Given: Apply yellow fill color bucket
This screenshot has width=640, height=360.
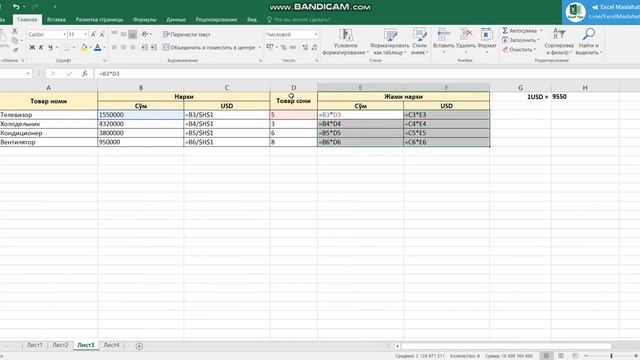Looking at the screenshot, I should coord(84,48).
